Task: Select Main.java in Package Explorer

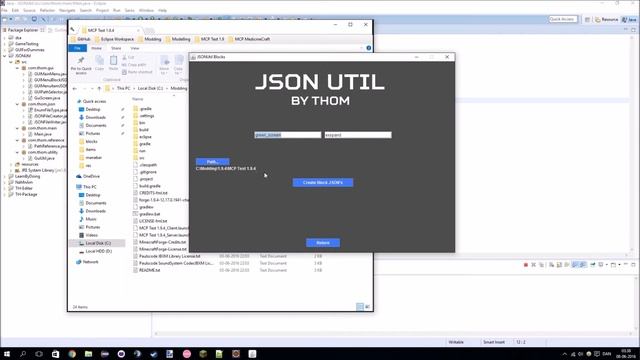Action: [x=40, y=134]
